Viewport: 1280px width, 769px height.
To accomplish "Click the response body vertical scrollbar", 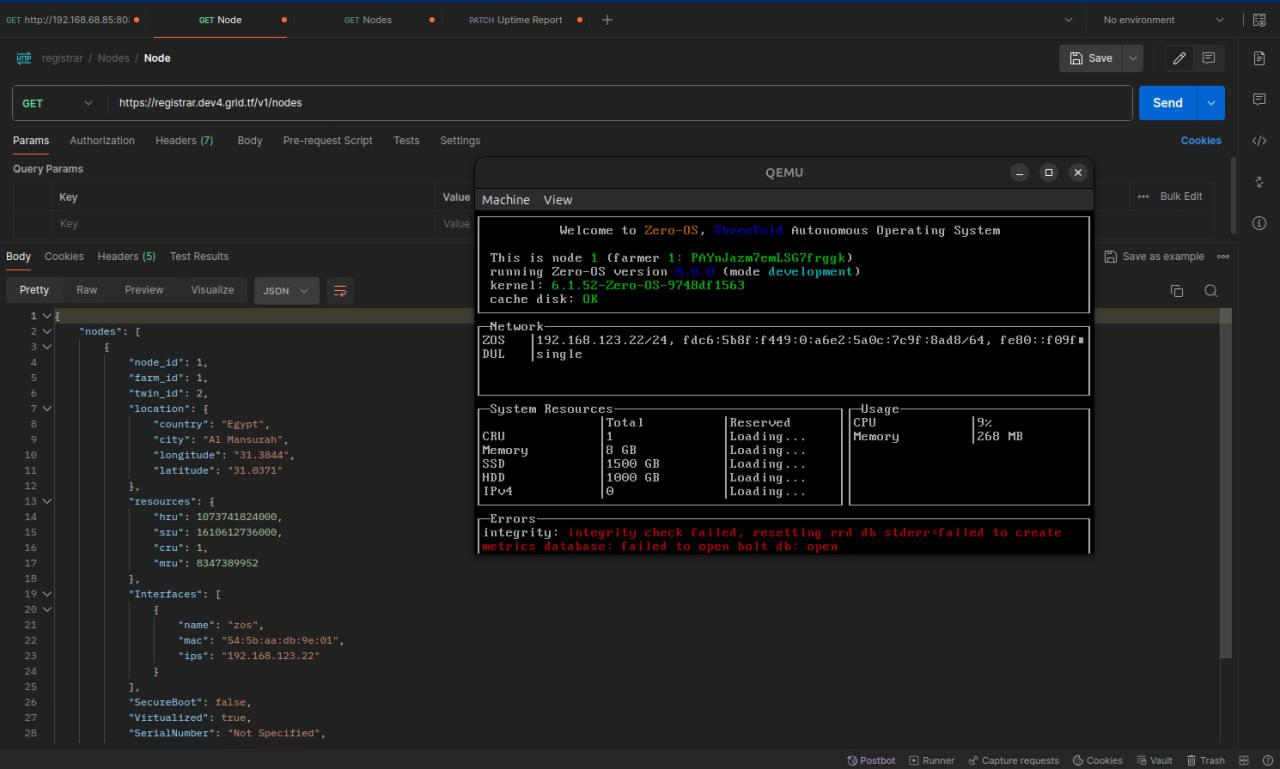I will coord(1225,484).
